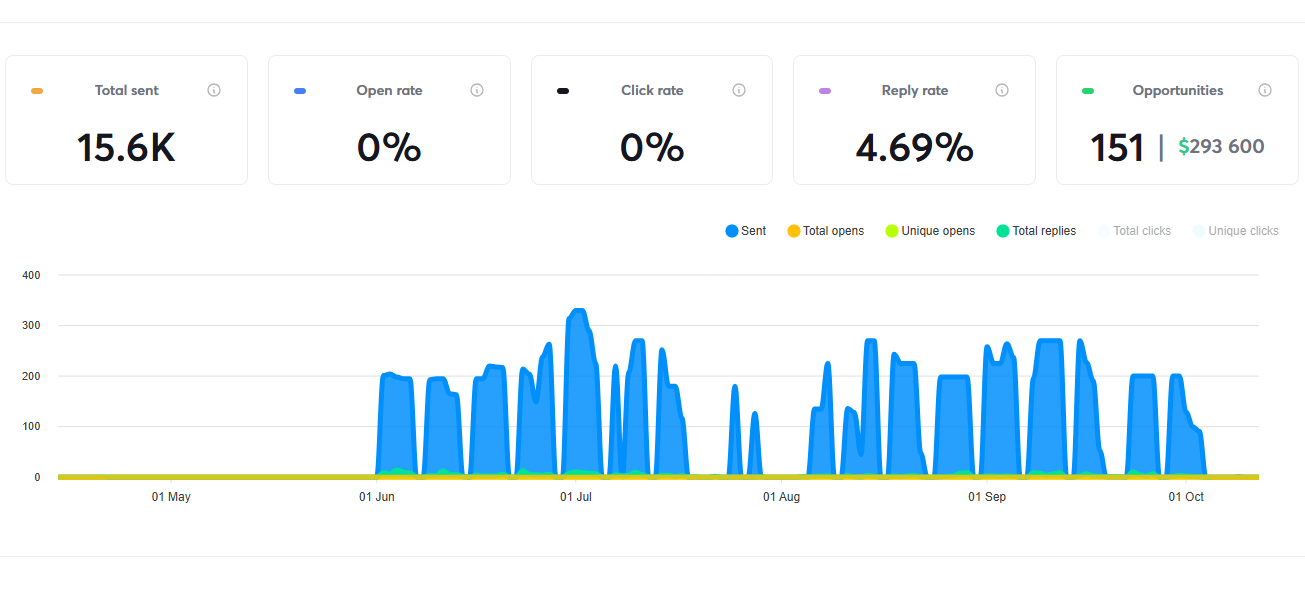Click the green Opportunities color marker
The height and width of the screenshot is (610, 1305).
click(1088, 91)
